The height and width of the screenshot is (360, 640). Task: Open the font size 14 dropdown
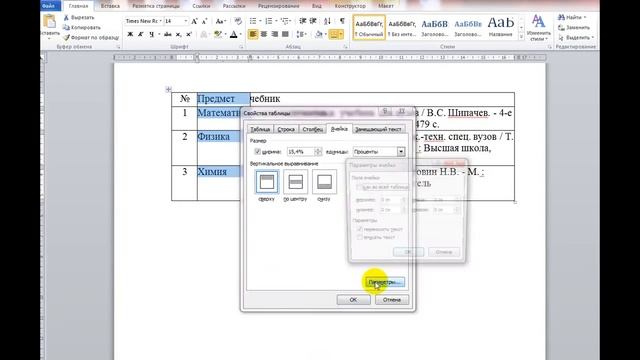point(186,21)
